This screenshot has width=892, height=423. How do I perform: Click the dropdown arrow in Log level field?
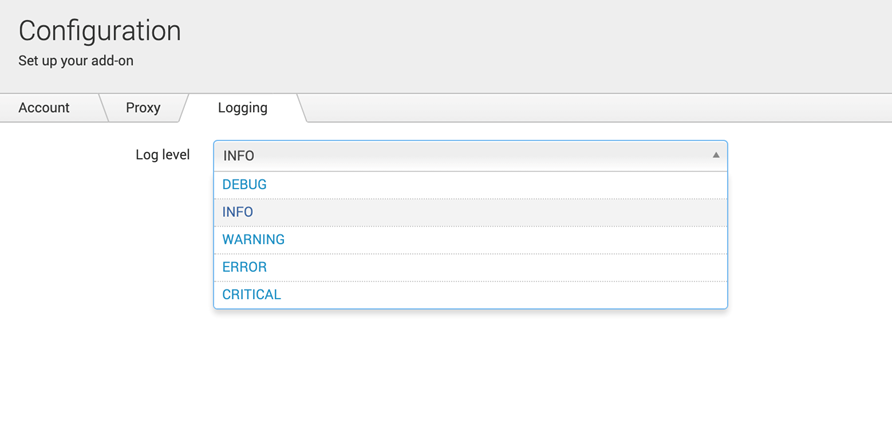(715, 155)
